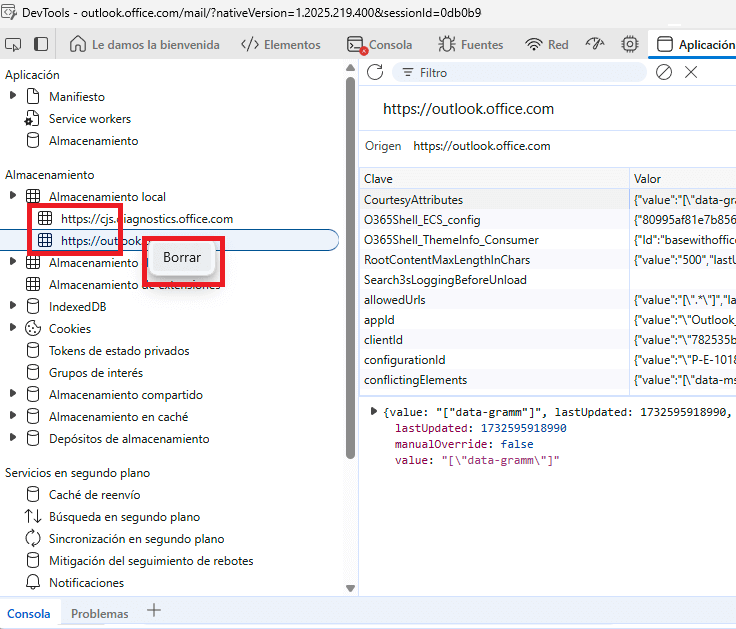Click the Service workers gear icon
Screen dimensions: 736x629
pos(32,119)
